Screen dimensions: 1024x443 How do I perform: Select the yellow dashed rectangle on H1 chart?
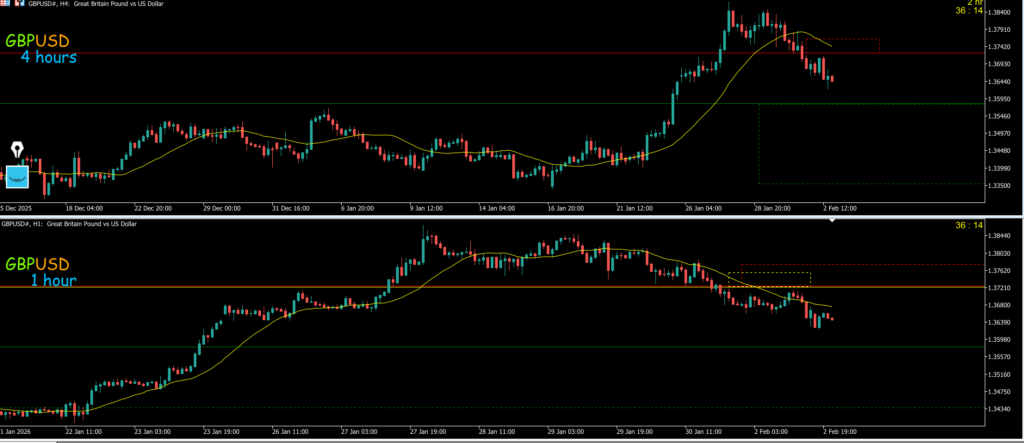pyautogui.click(x=769, y=279)
